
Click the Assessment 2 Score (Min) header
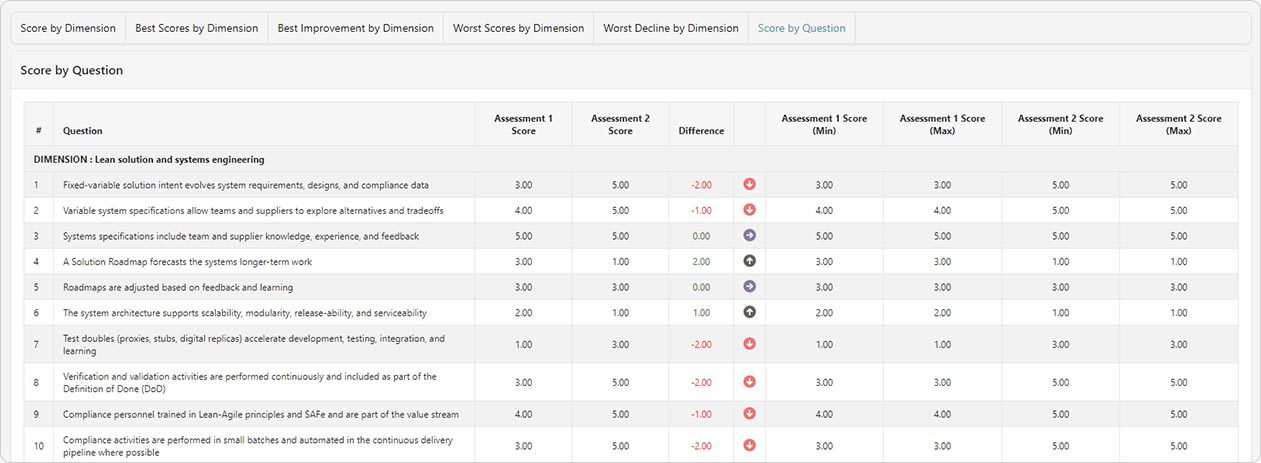[x=1060, y=124]
